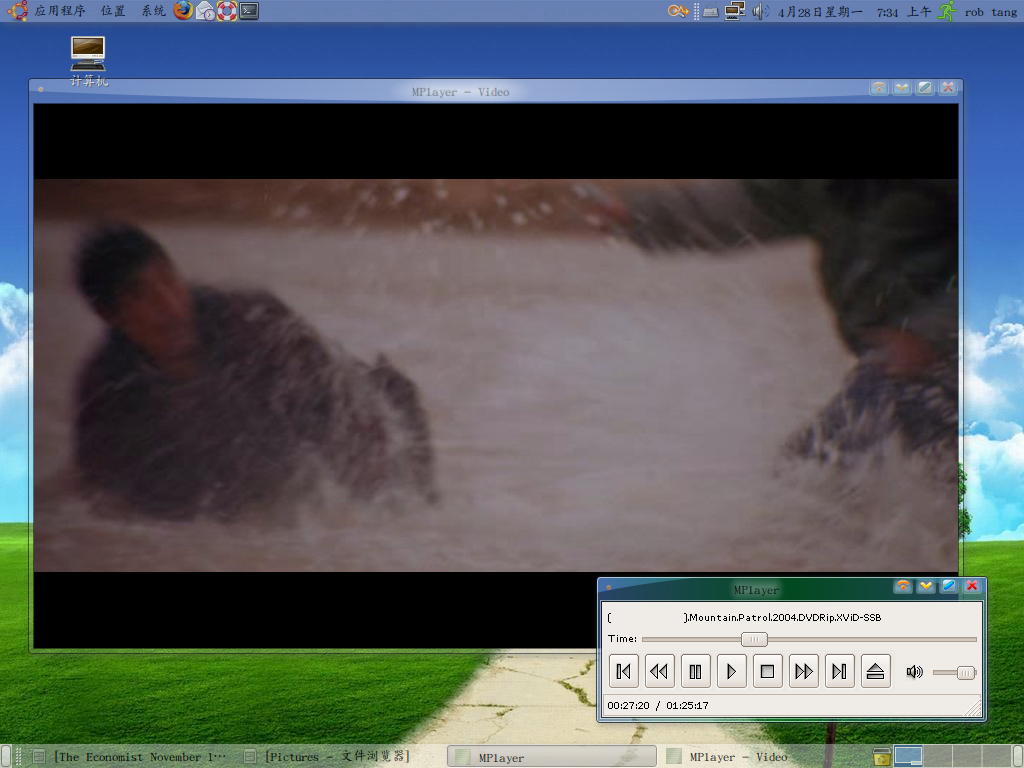The height and width of the screenshot is (768, 1024).
Task: Open the 计算机 Computer desktop icon
Action: (x=88, y=62)
